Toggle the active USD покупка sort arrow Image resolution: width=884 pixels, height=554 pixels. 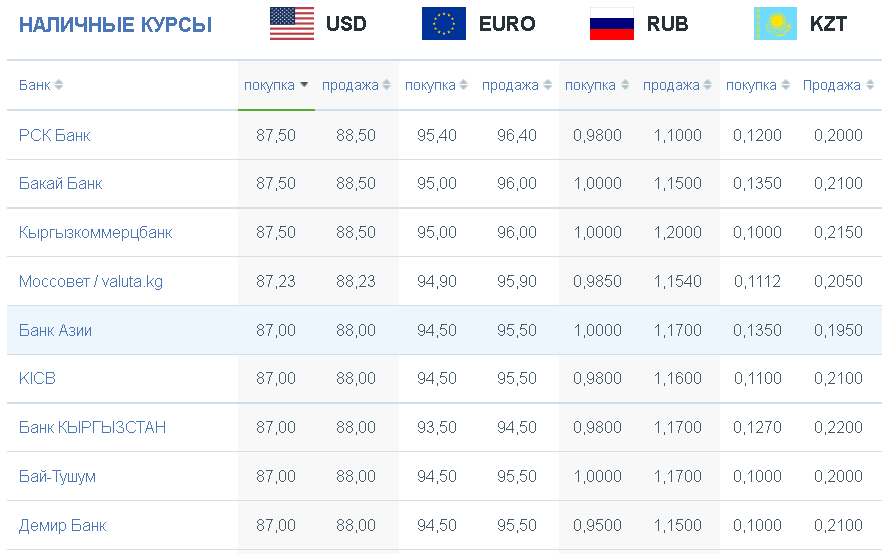304,85
